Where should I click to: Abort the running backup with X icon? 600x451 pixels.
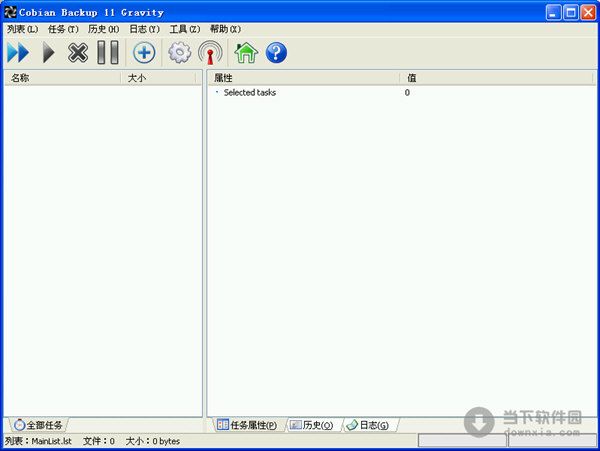coord(78,52)
